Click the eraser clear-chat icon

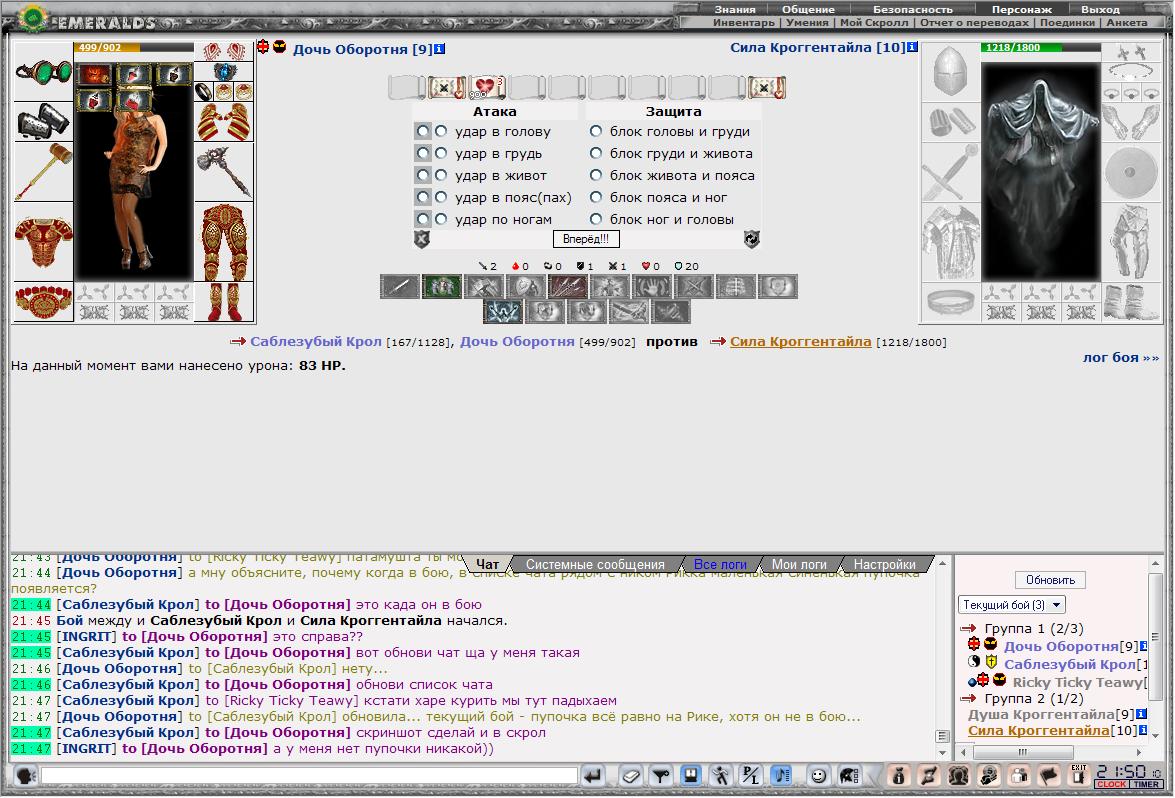(631, 776)
